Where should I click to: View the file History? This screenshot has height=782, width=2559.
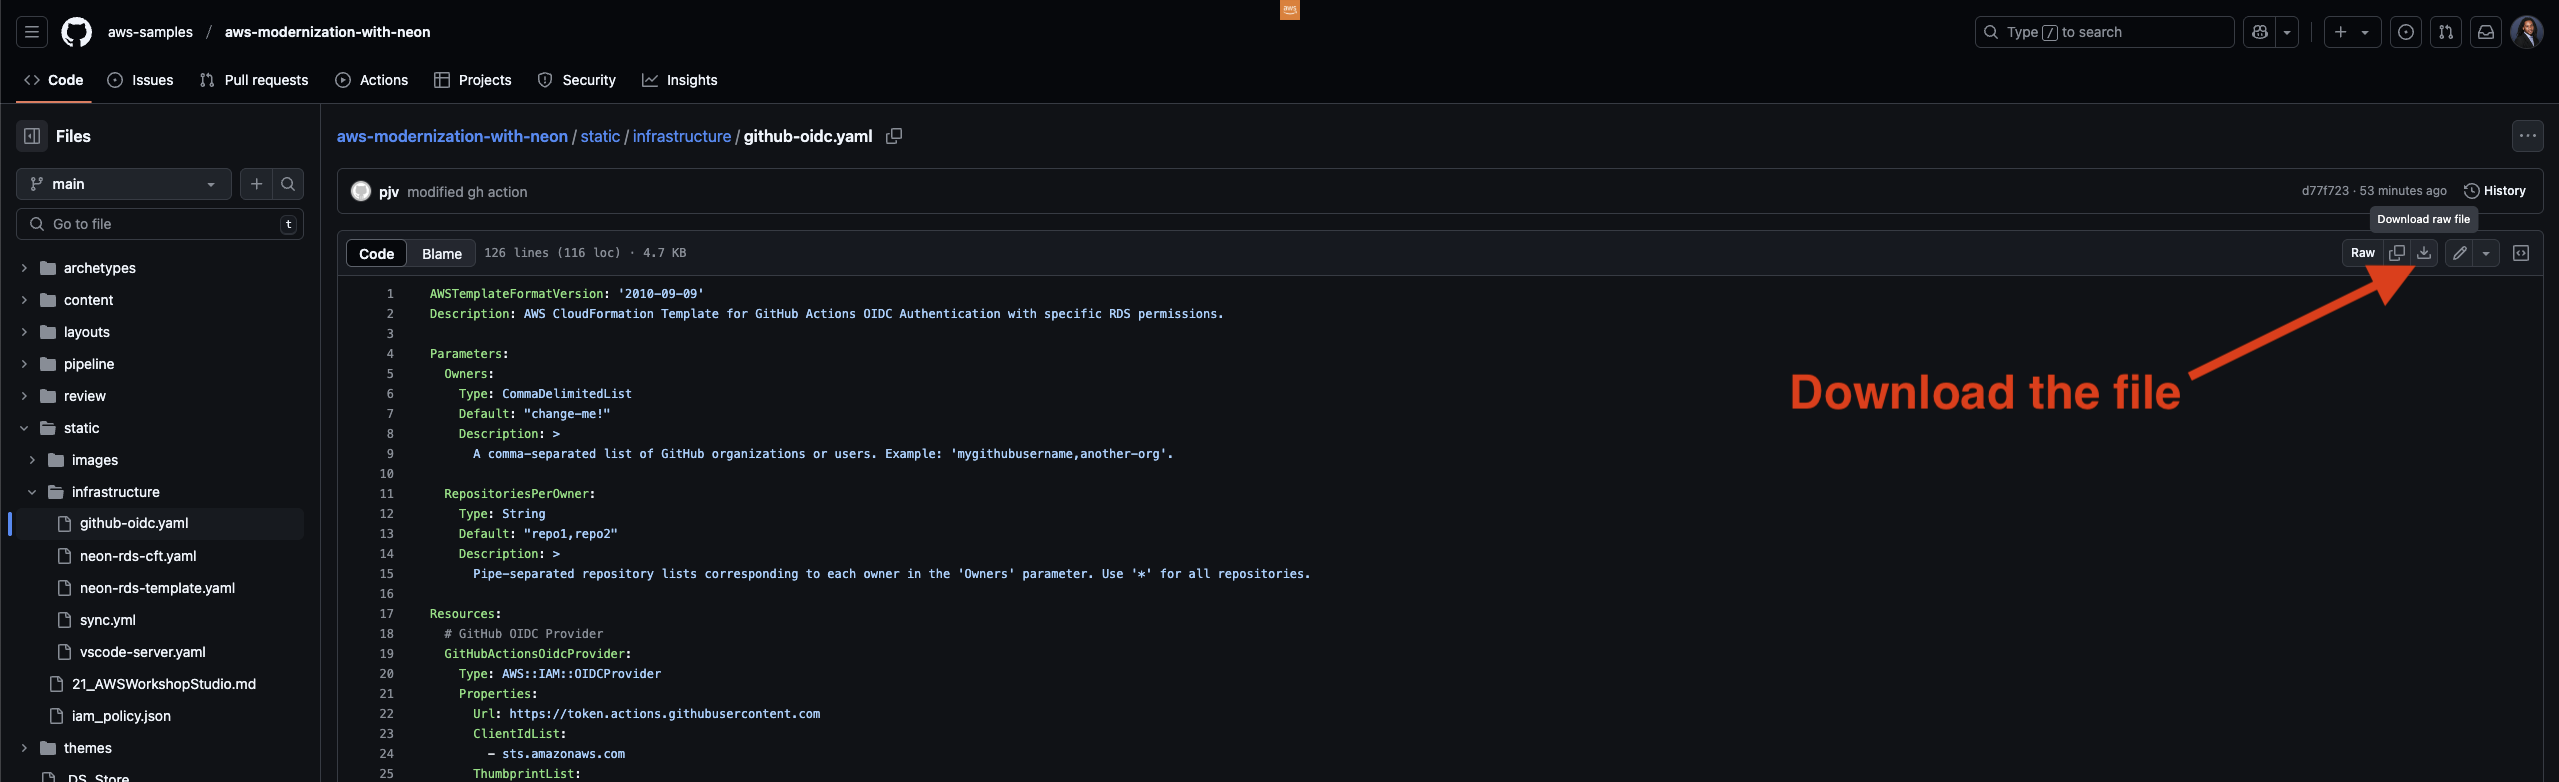pos(2494,191)
